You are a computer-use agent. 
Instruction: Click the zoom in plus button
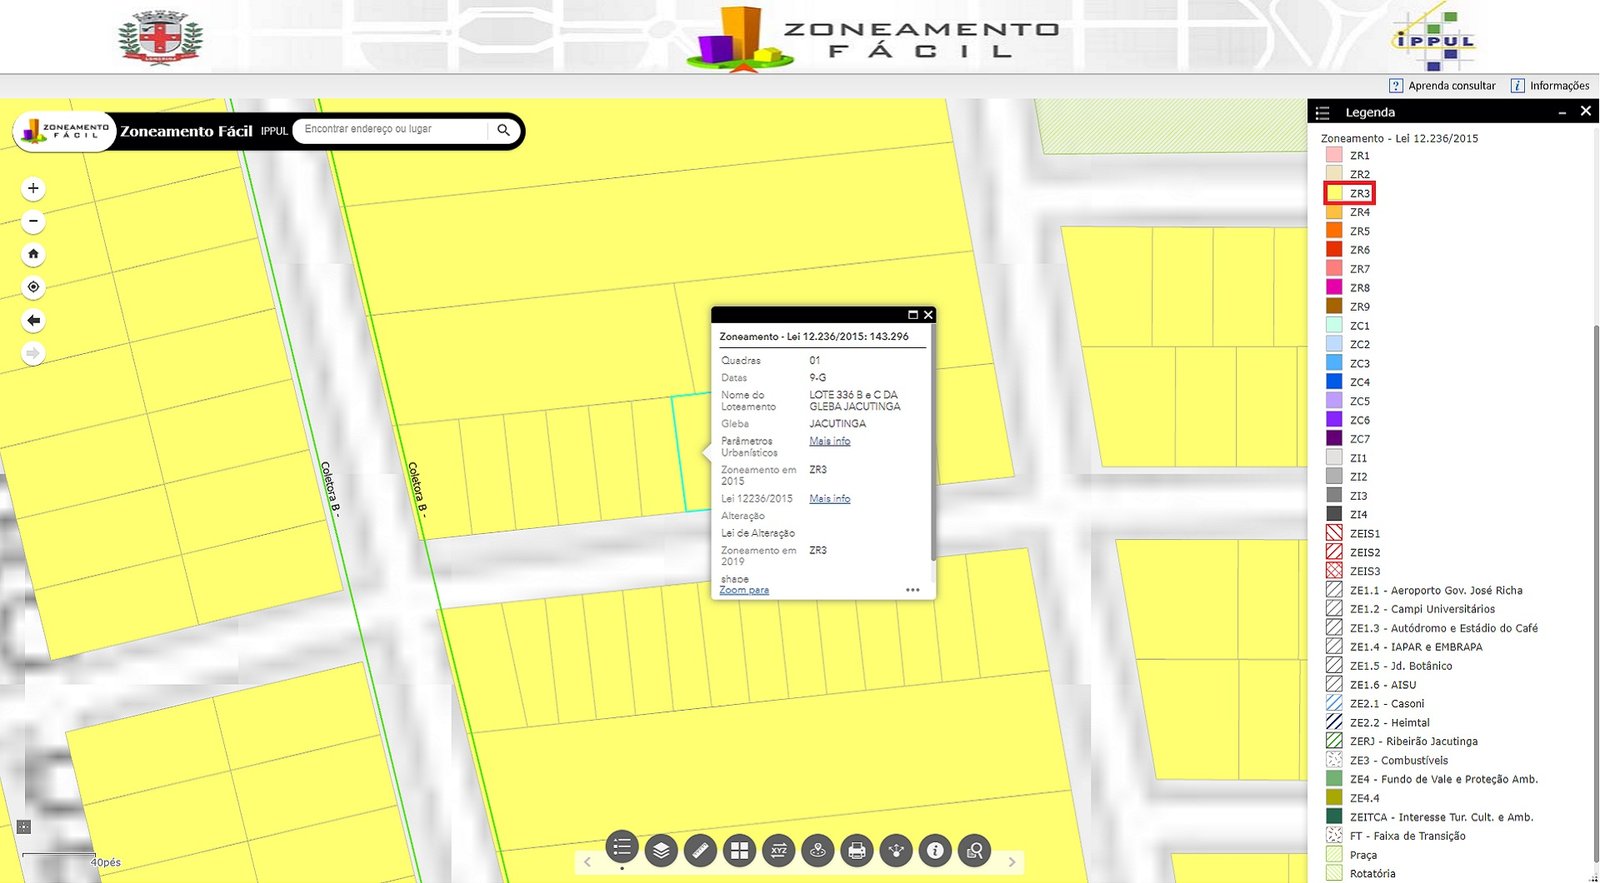point(33,188)
